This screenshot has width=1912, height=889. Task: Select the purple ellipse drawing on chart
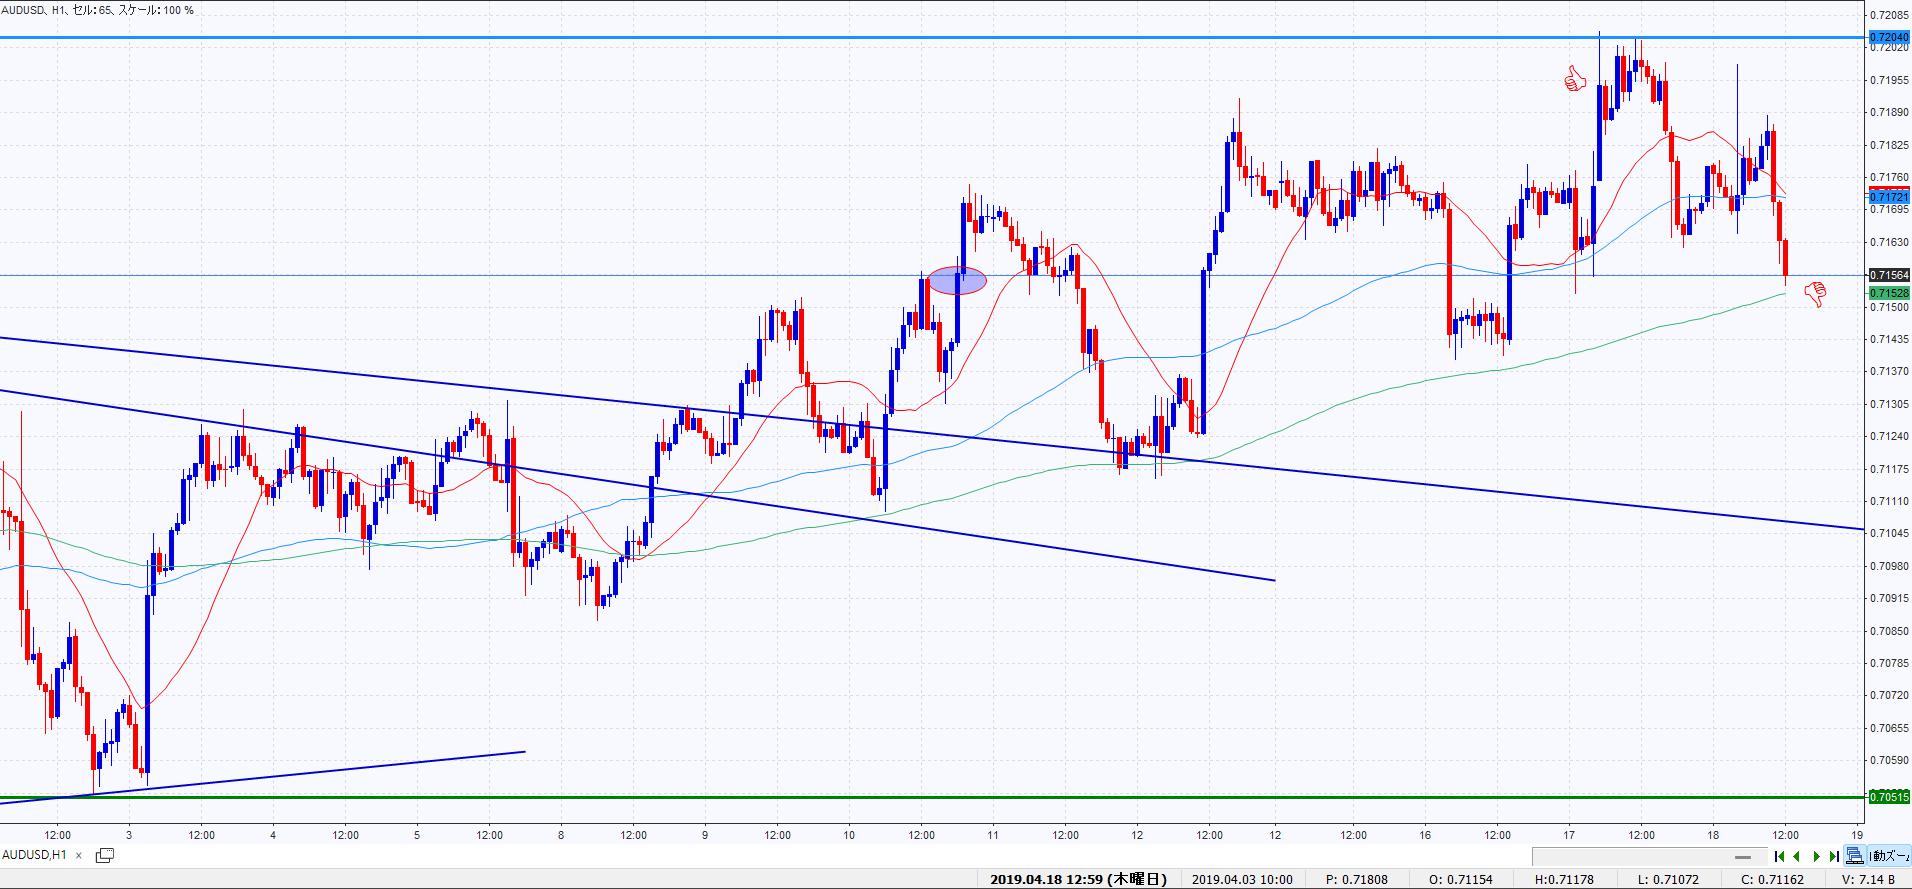pos(957,281)
